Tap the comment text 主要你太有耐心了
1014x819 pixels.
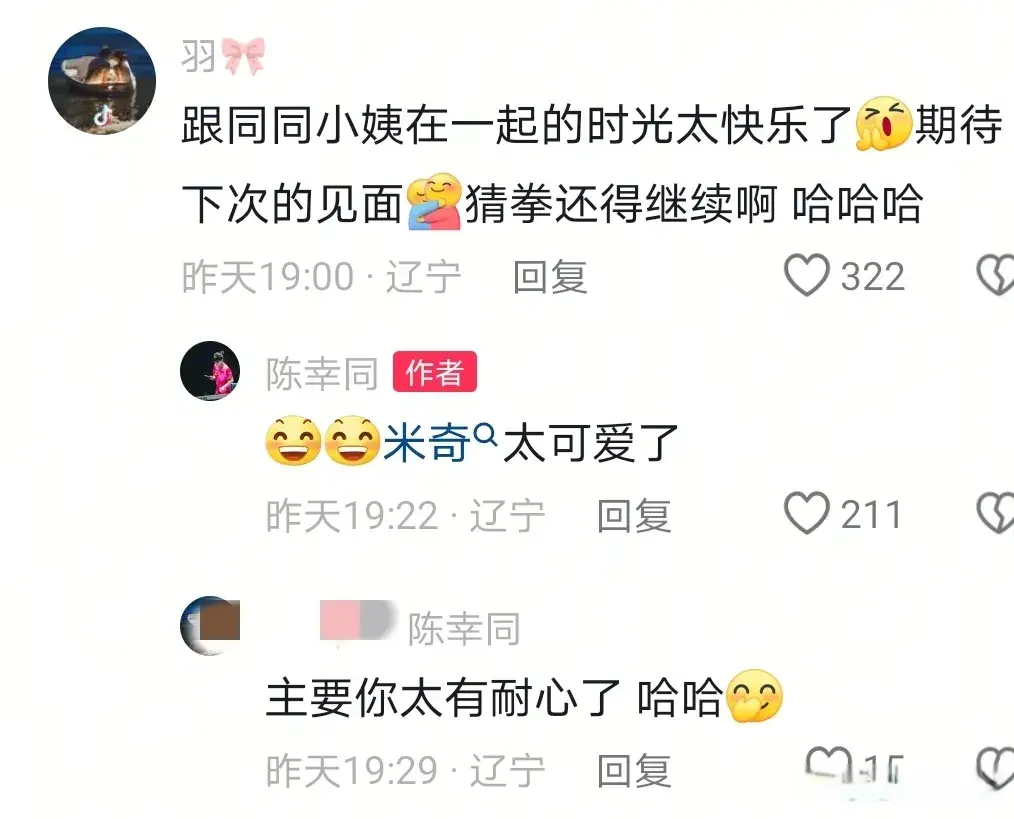[443, 699]
